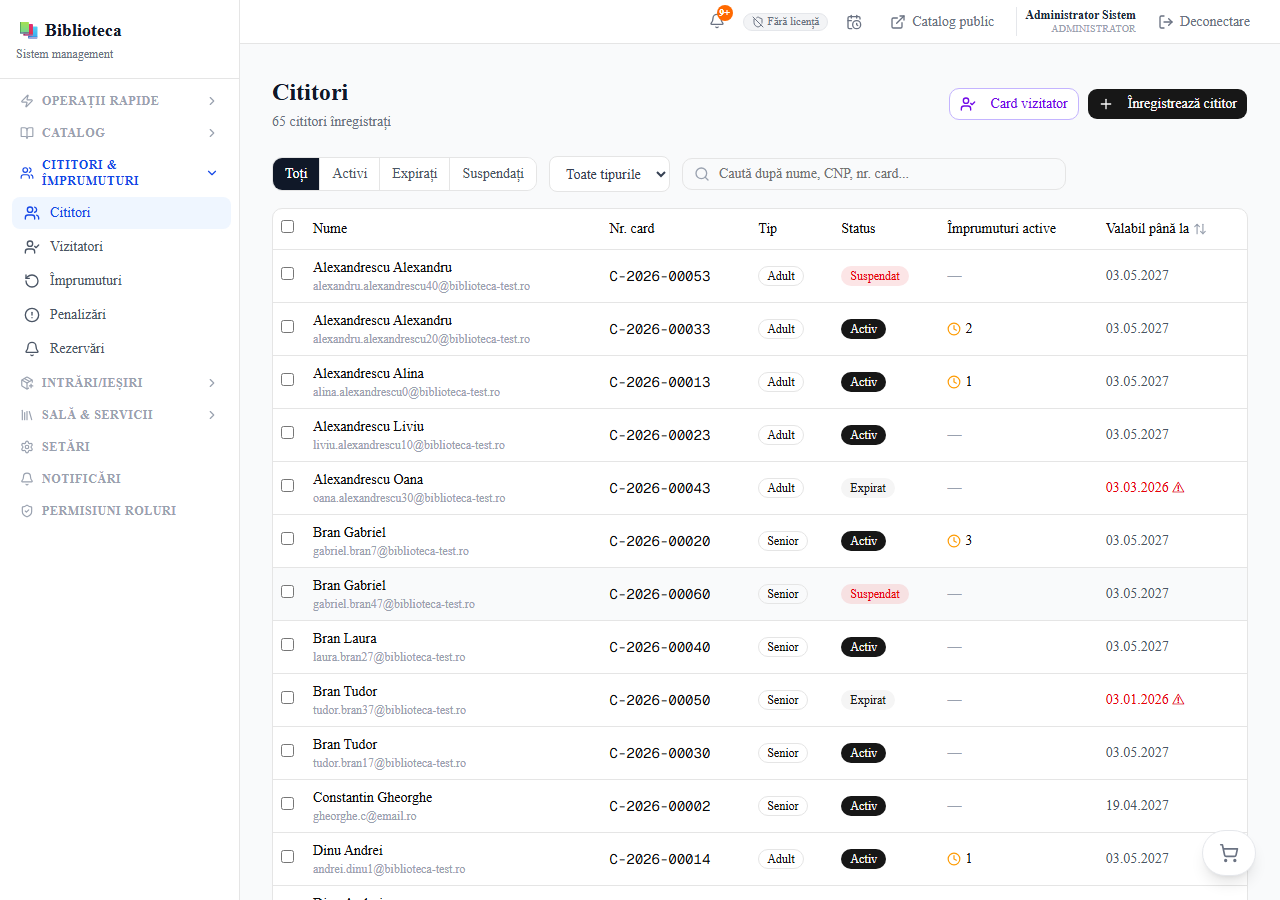Open the Toate tipurile dropdown

(x=609, y=174)
